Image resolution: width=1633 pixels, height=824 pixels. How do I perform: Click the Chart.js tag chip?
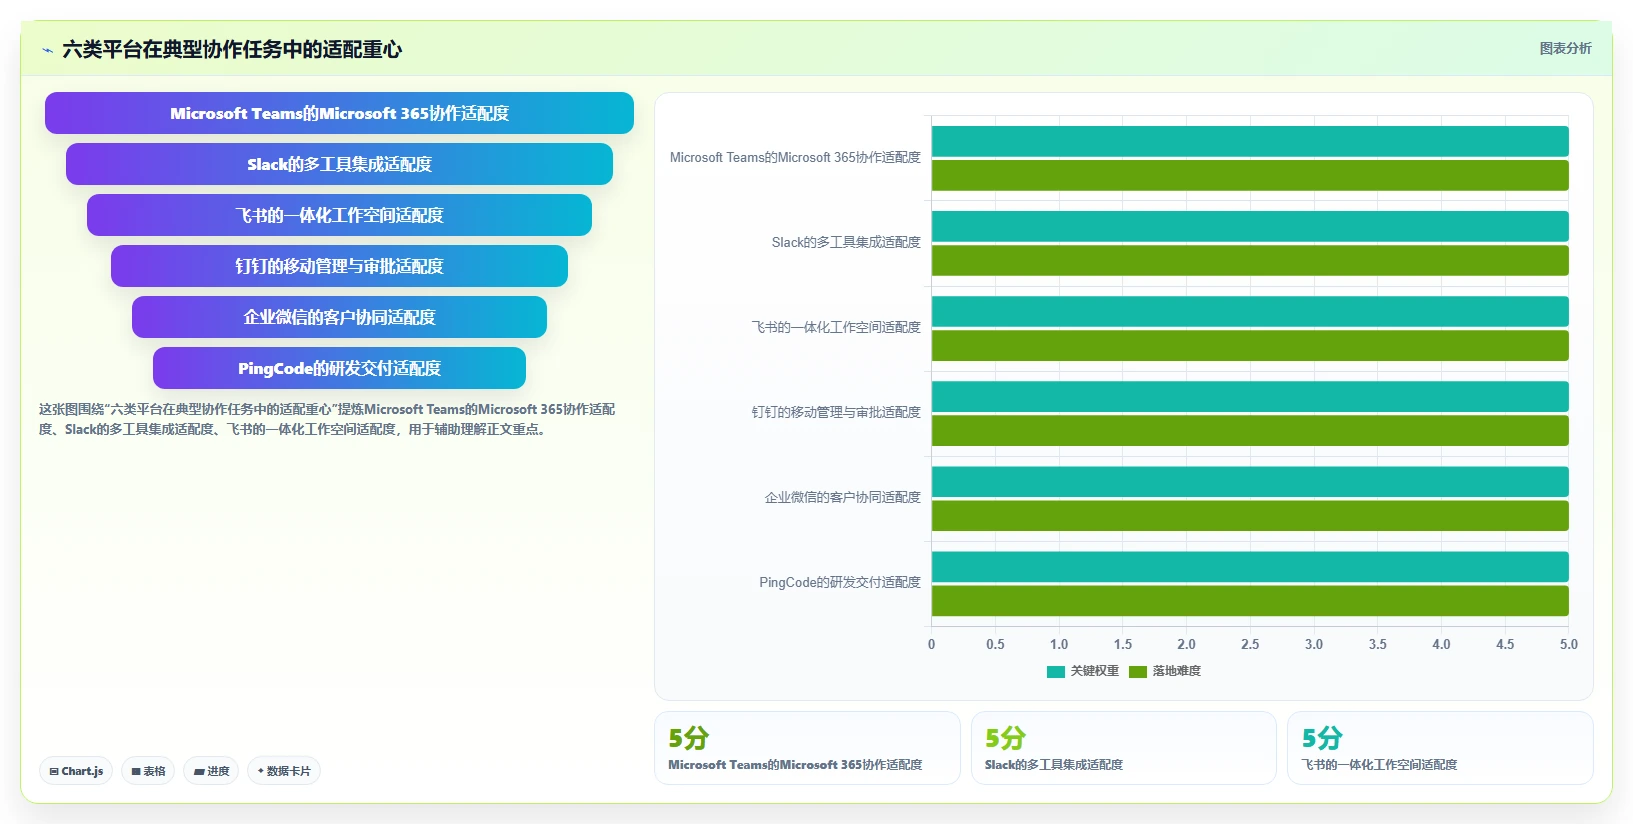[76, 771]
